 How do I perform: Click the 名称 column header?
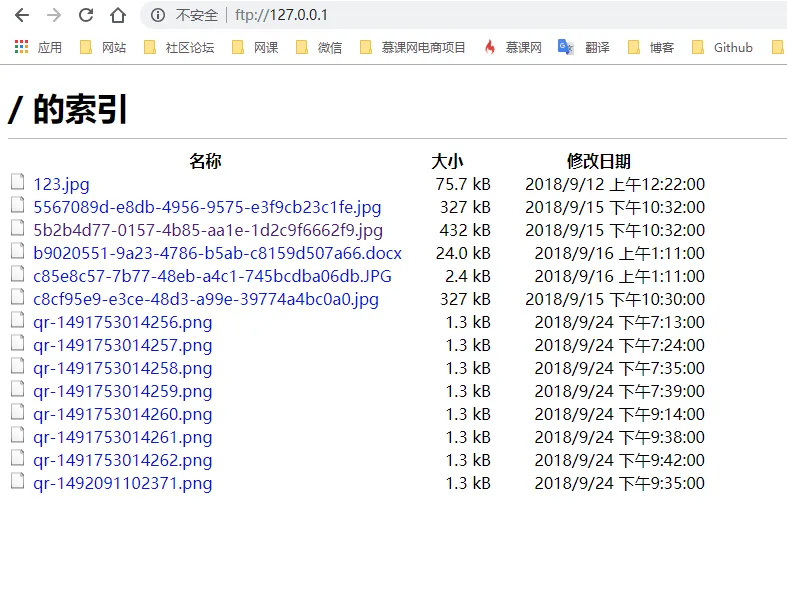205,161
